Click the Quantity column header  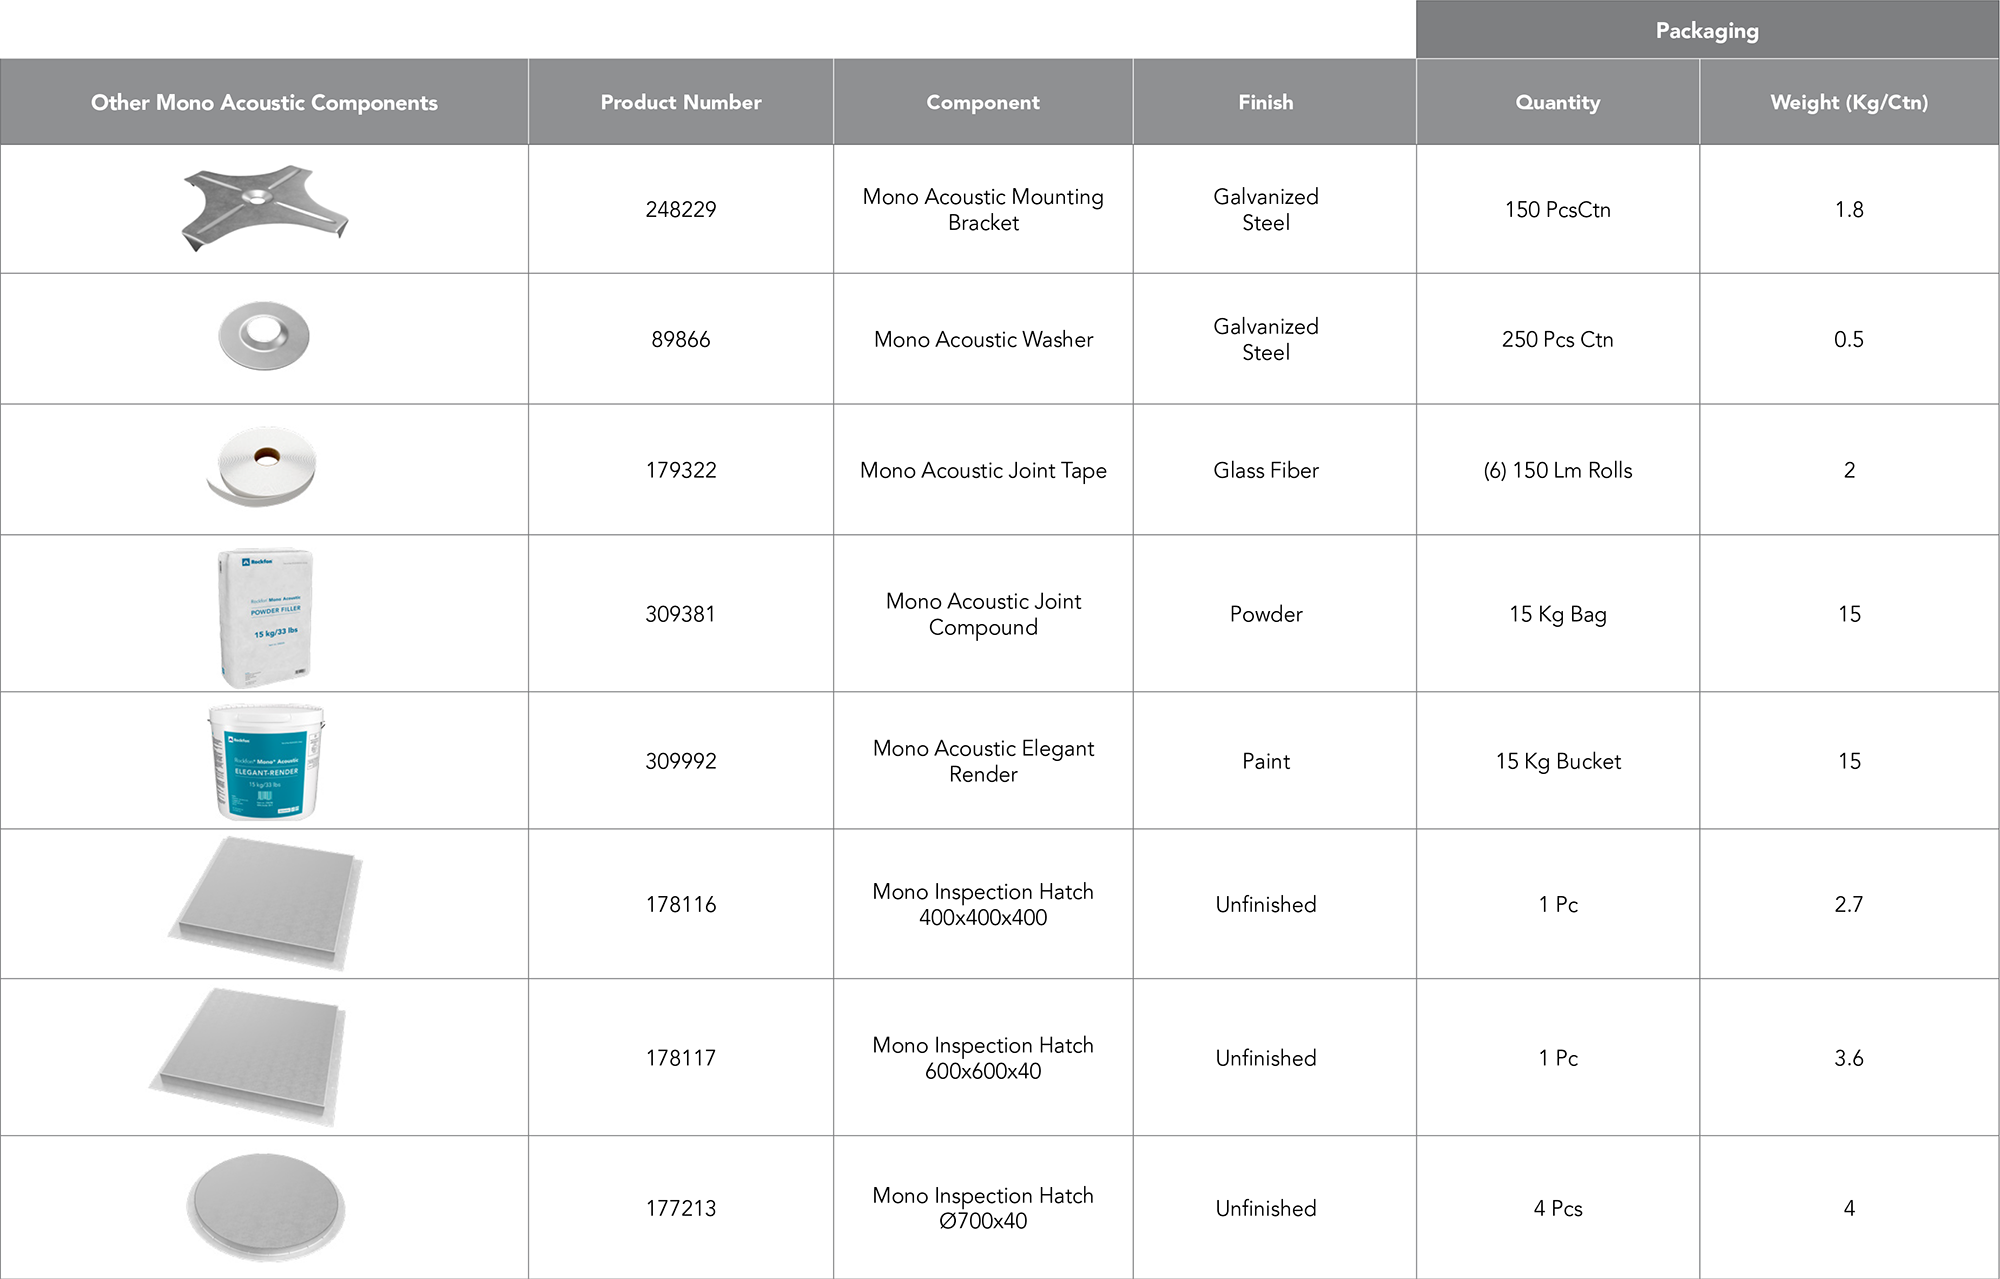1557,102
